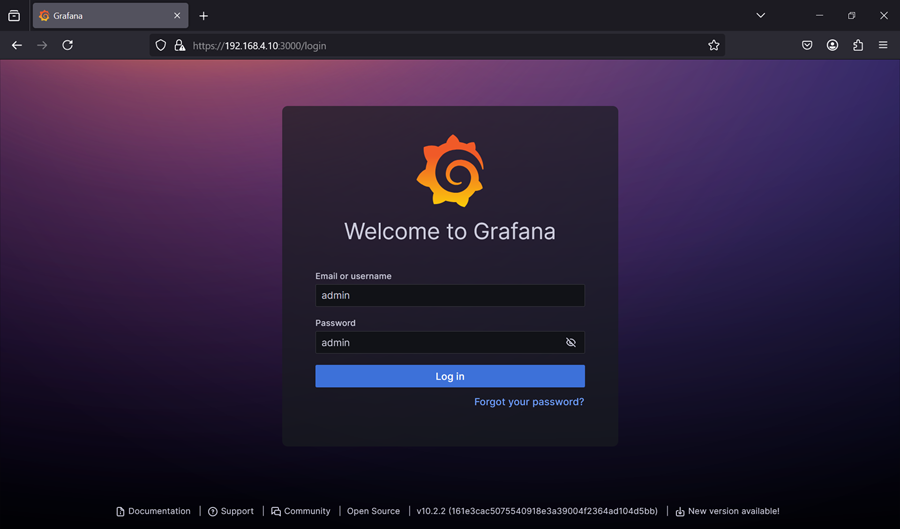Open the Pocket save icon
The height and width of the screenshot is (529, 900).
tap(807, 45)
